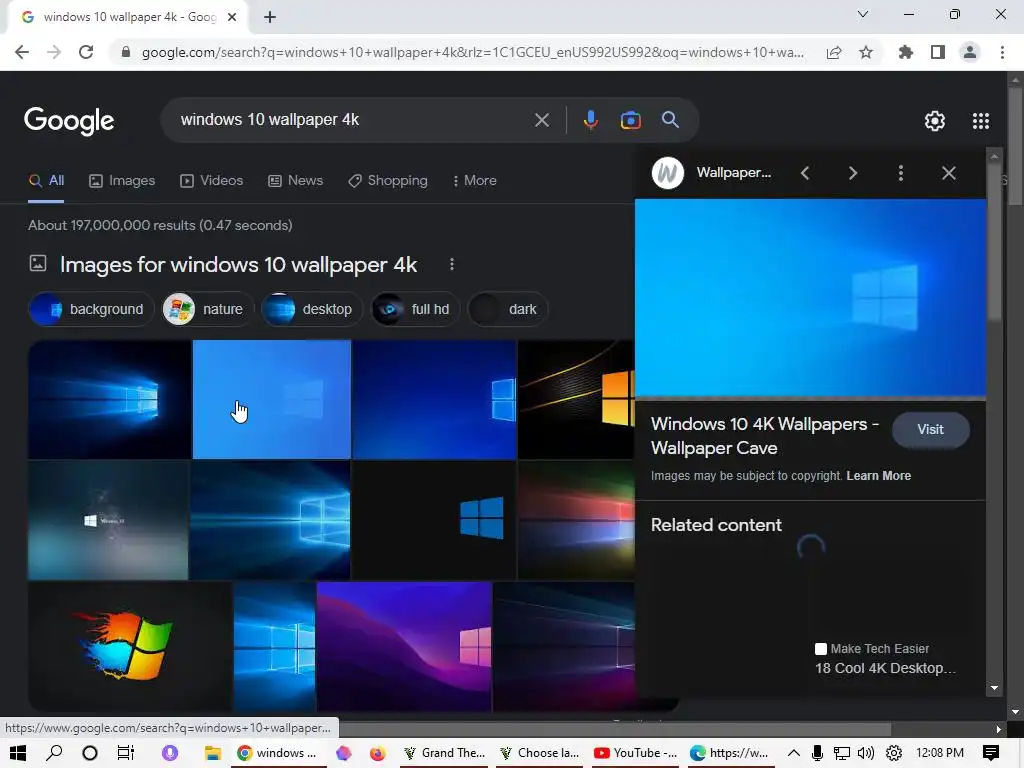The width and height of the screenshot is (1024, 768).
Task: Filter images by nature chip
Action: (x=207, y=310)
